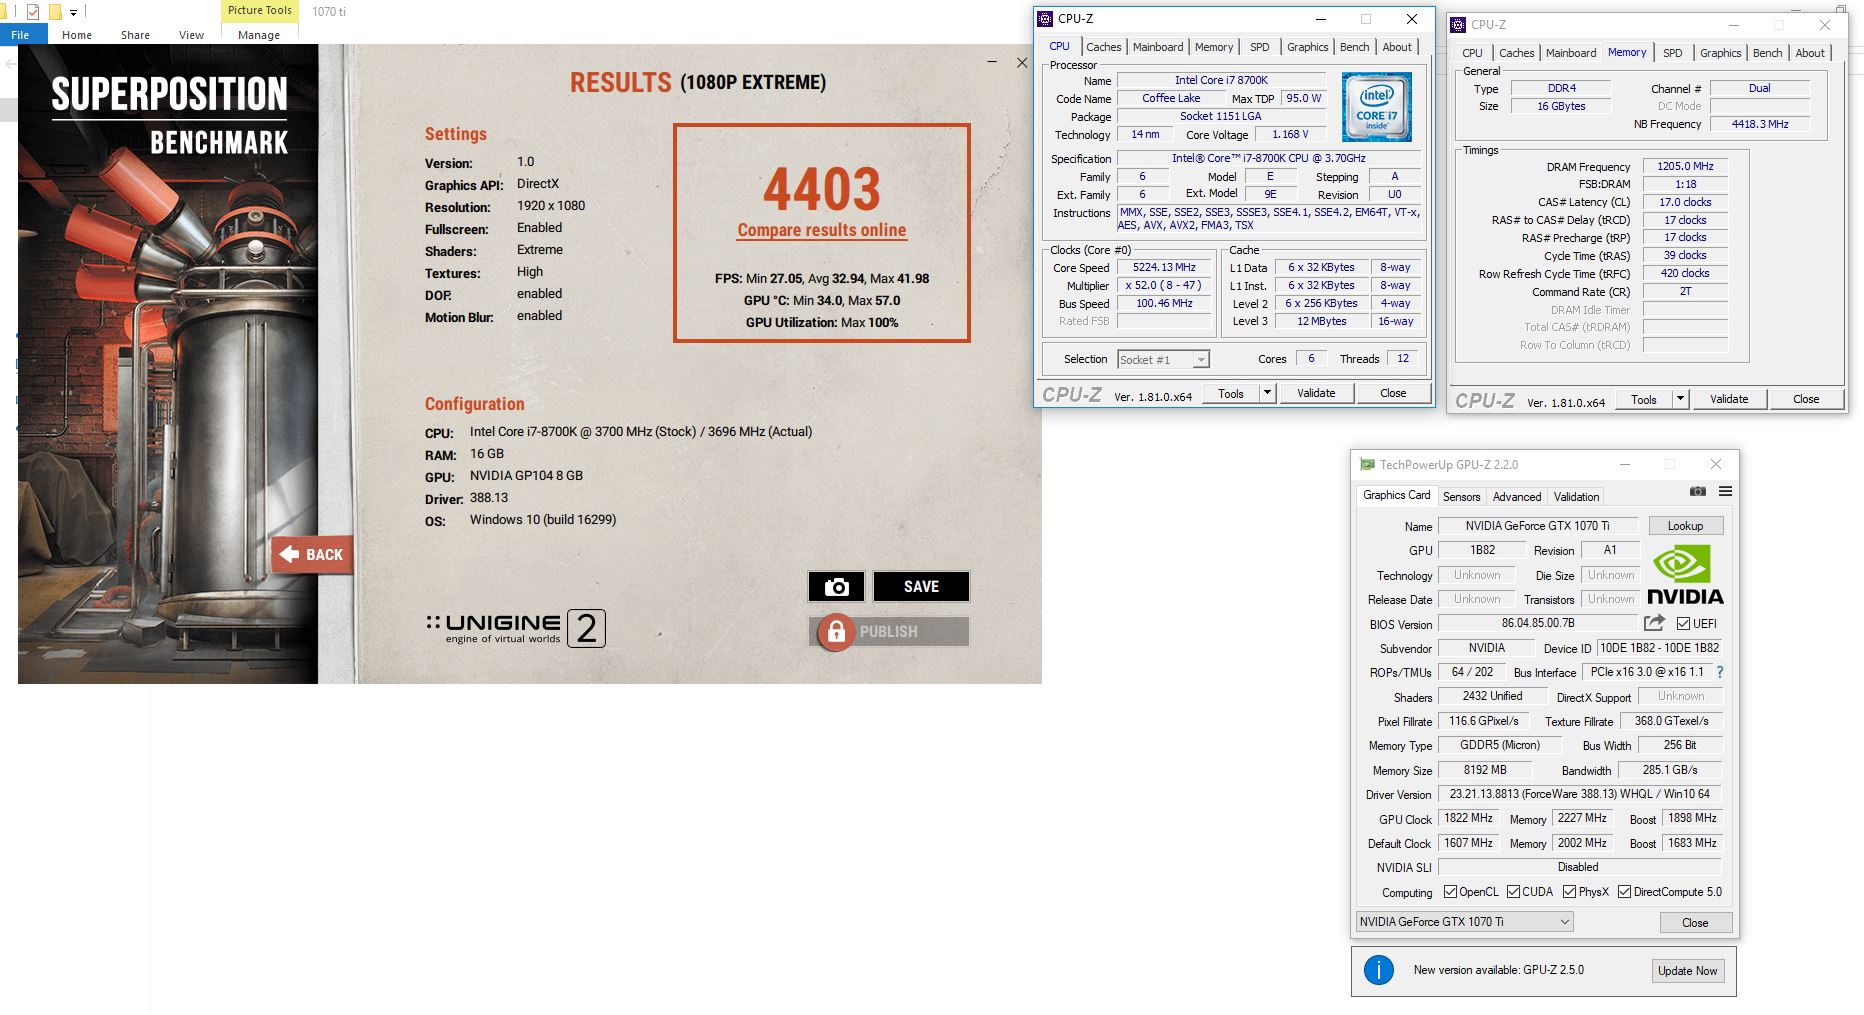Switch to the Sensors tab in GPU-Z

(x=1461, y=497)
